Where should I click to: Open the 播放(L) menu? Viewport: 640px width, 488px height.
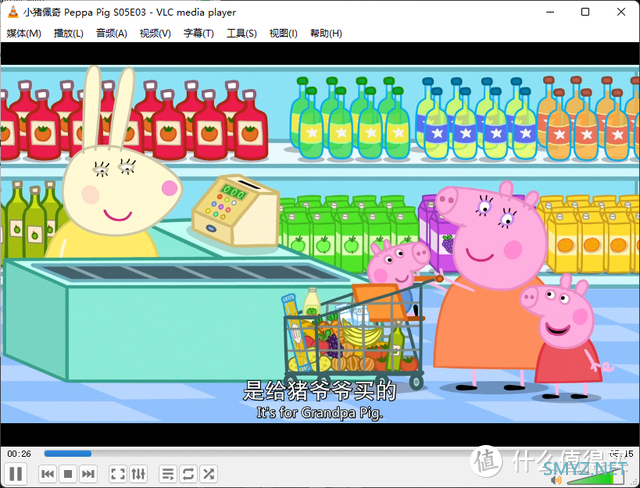click(69, 33)
